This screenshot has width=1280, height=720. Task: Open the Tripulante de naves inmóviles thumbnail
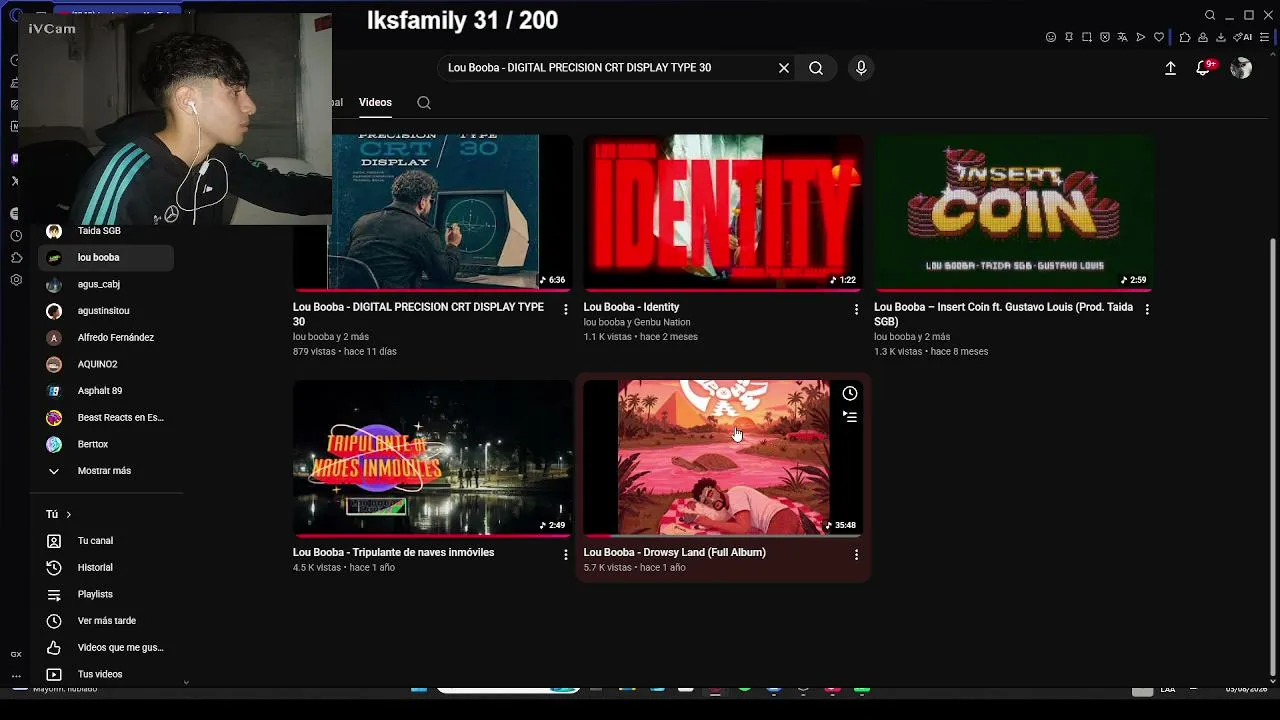[433, 457]
